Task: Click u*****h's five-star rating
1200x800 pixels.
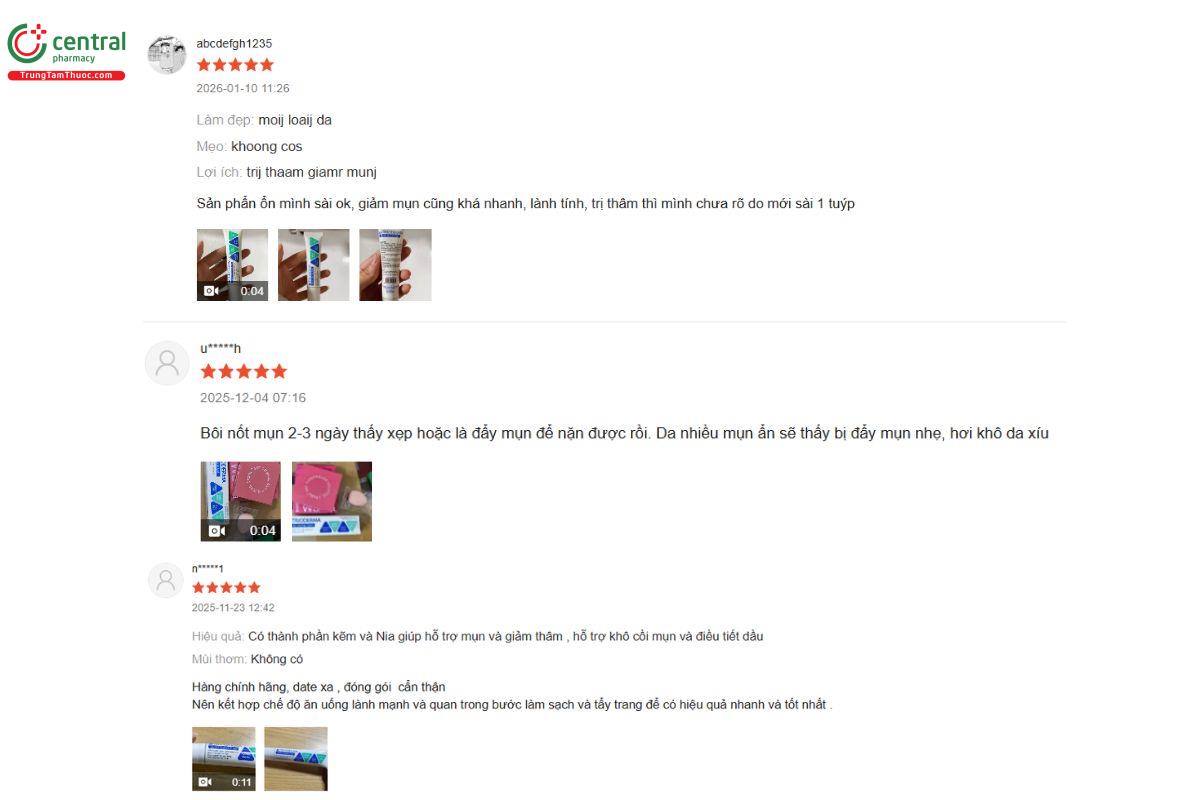Action: [244, 371]
